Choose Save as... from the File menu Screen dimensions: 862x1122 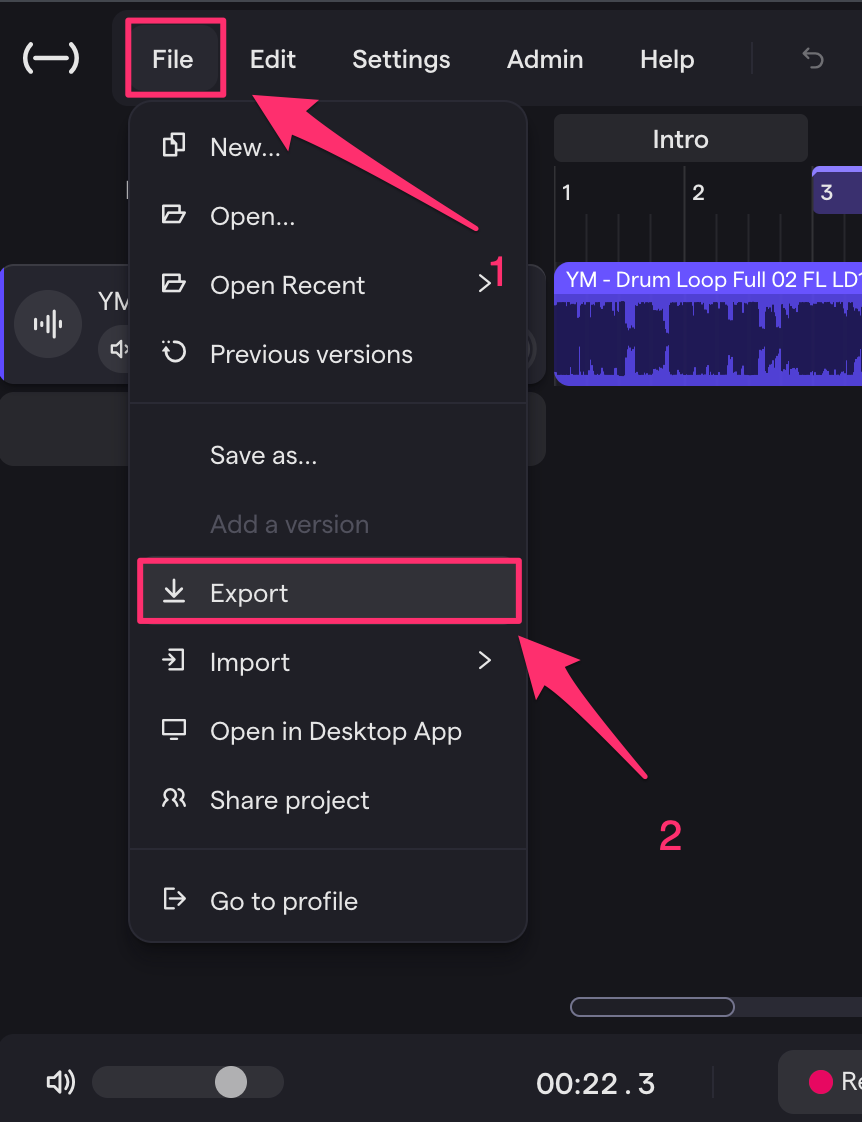pyautogui.click(x=263, y=456)
